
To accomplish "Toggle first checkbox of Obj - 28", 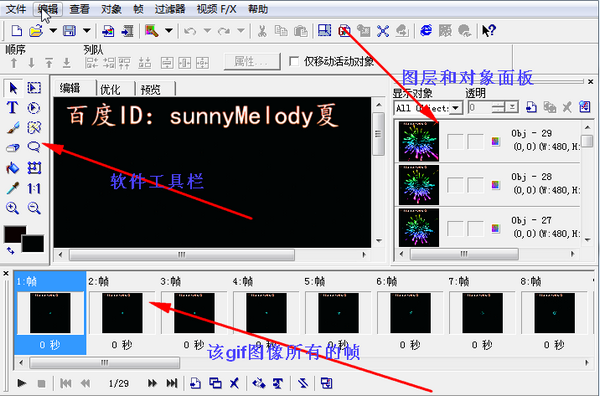I will [x=455, y=185].
